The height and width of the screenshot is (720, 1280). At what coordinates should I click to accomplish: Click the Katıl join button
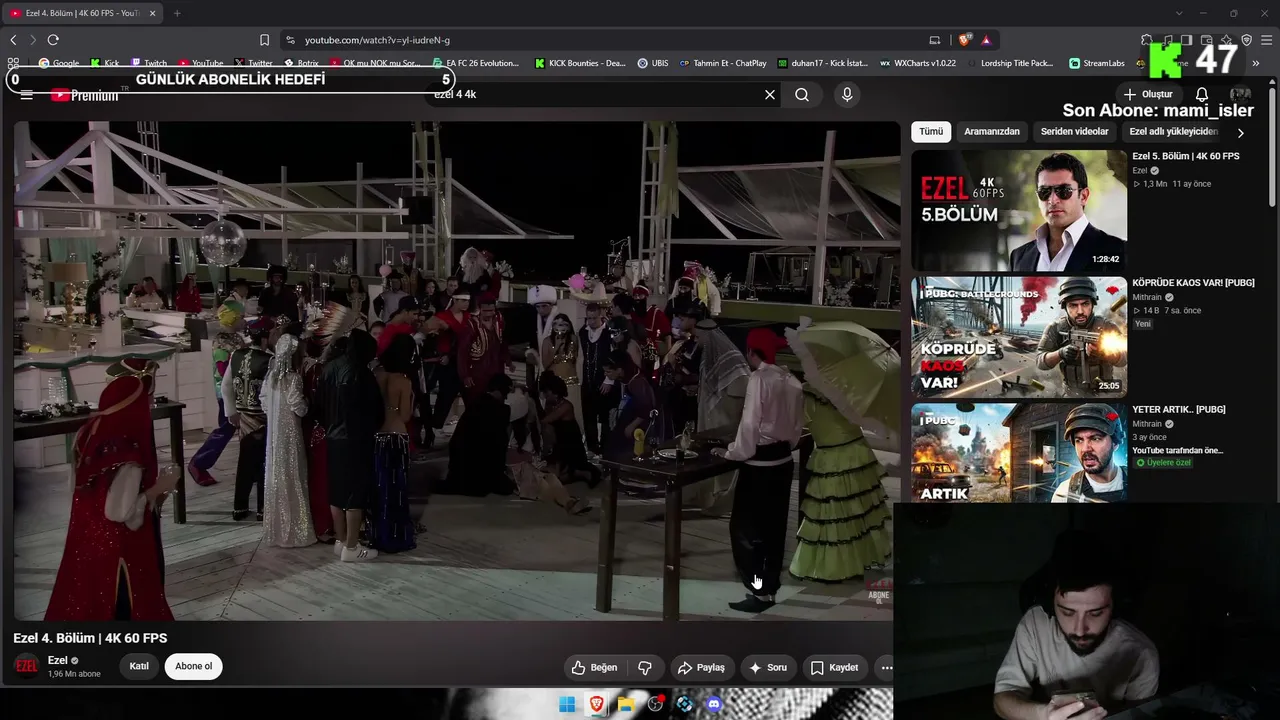139,667
